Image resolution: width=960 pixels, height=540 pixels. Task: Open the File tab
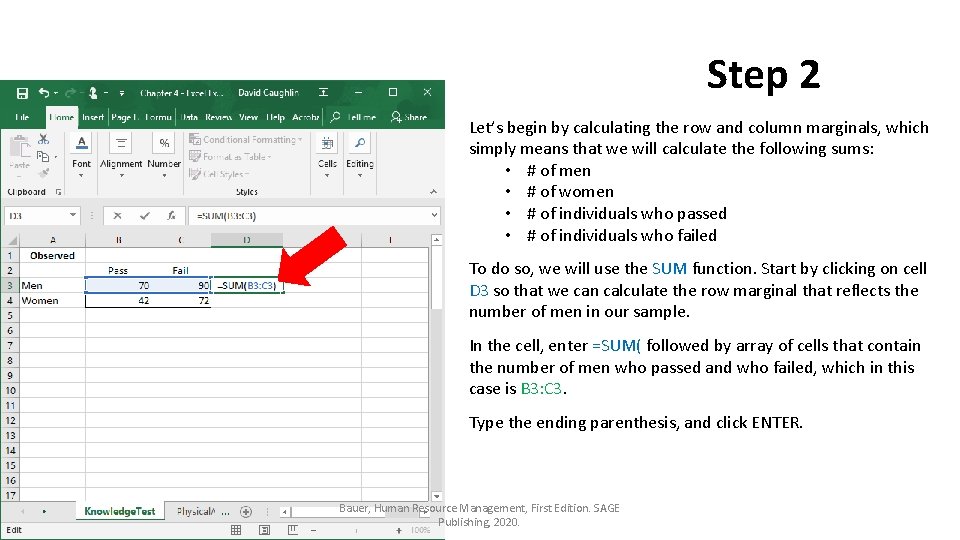21,117
